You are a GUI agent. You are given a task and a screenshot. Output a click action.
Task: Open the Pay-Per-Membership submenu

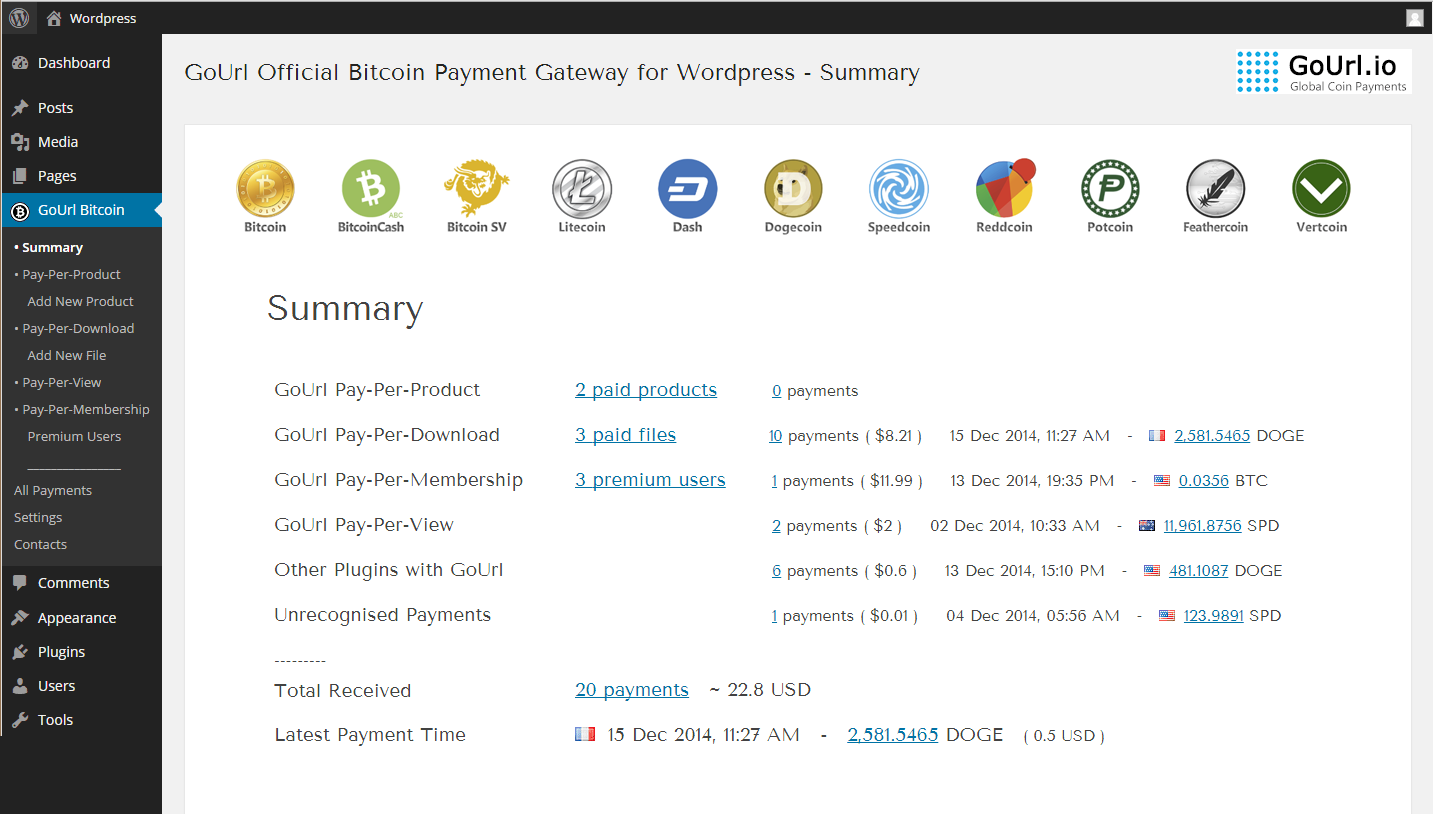[x=85, y=410]
